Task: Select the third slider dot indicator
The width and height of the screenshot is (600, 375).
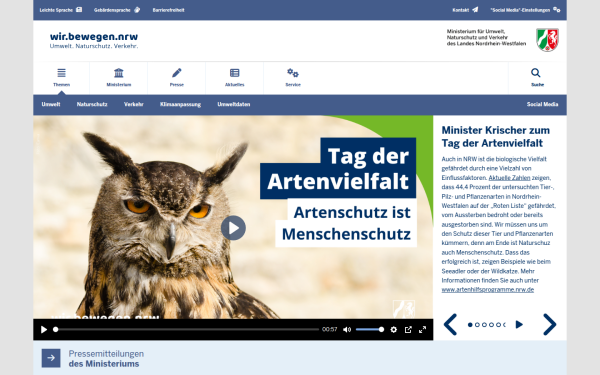Action: coord(484,324)
